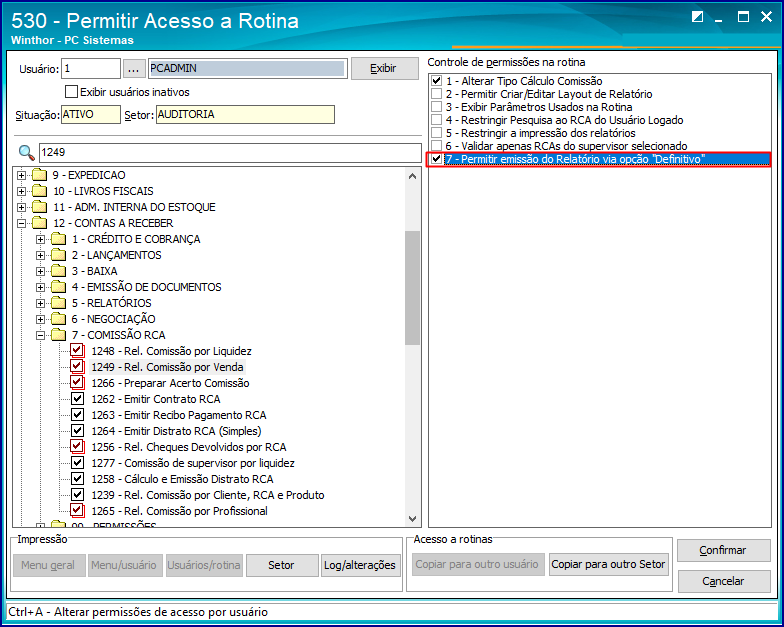The width and height of the screenshot is (784, 627).
Task: Click the PCADMIN user name field
Action: (x=247, y=68)
